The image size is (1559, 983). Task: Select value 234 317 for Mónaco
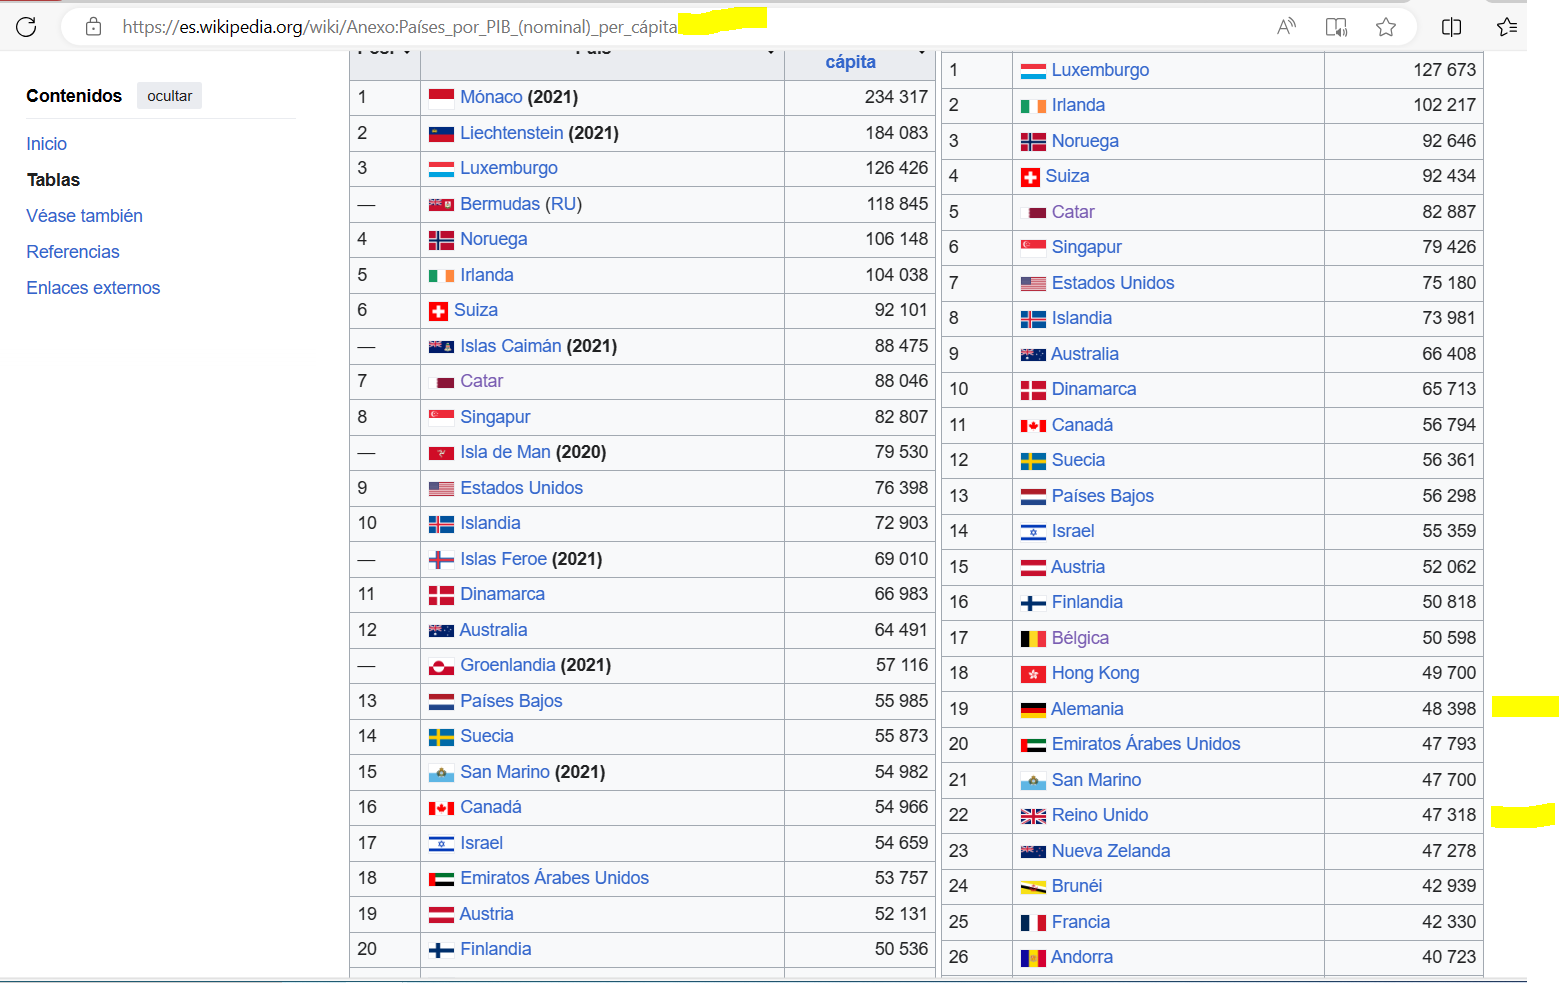[896, 97]
